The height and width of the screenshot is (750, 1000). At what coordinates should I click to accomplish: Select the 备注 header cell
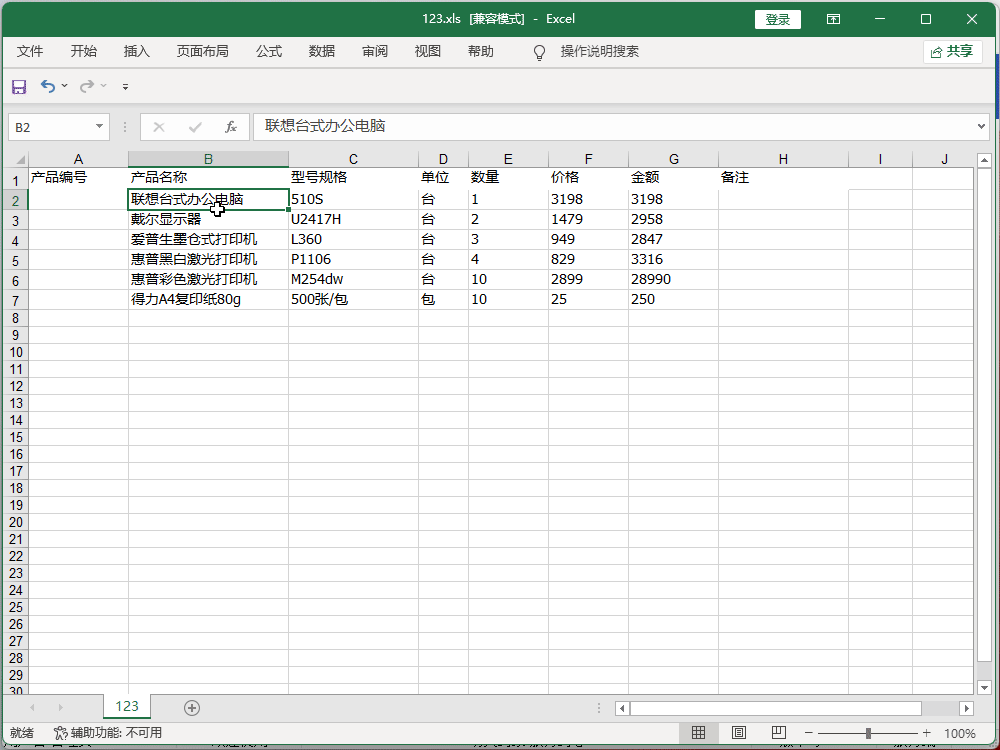[783, 177]
